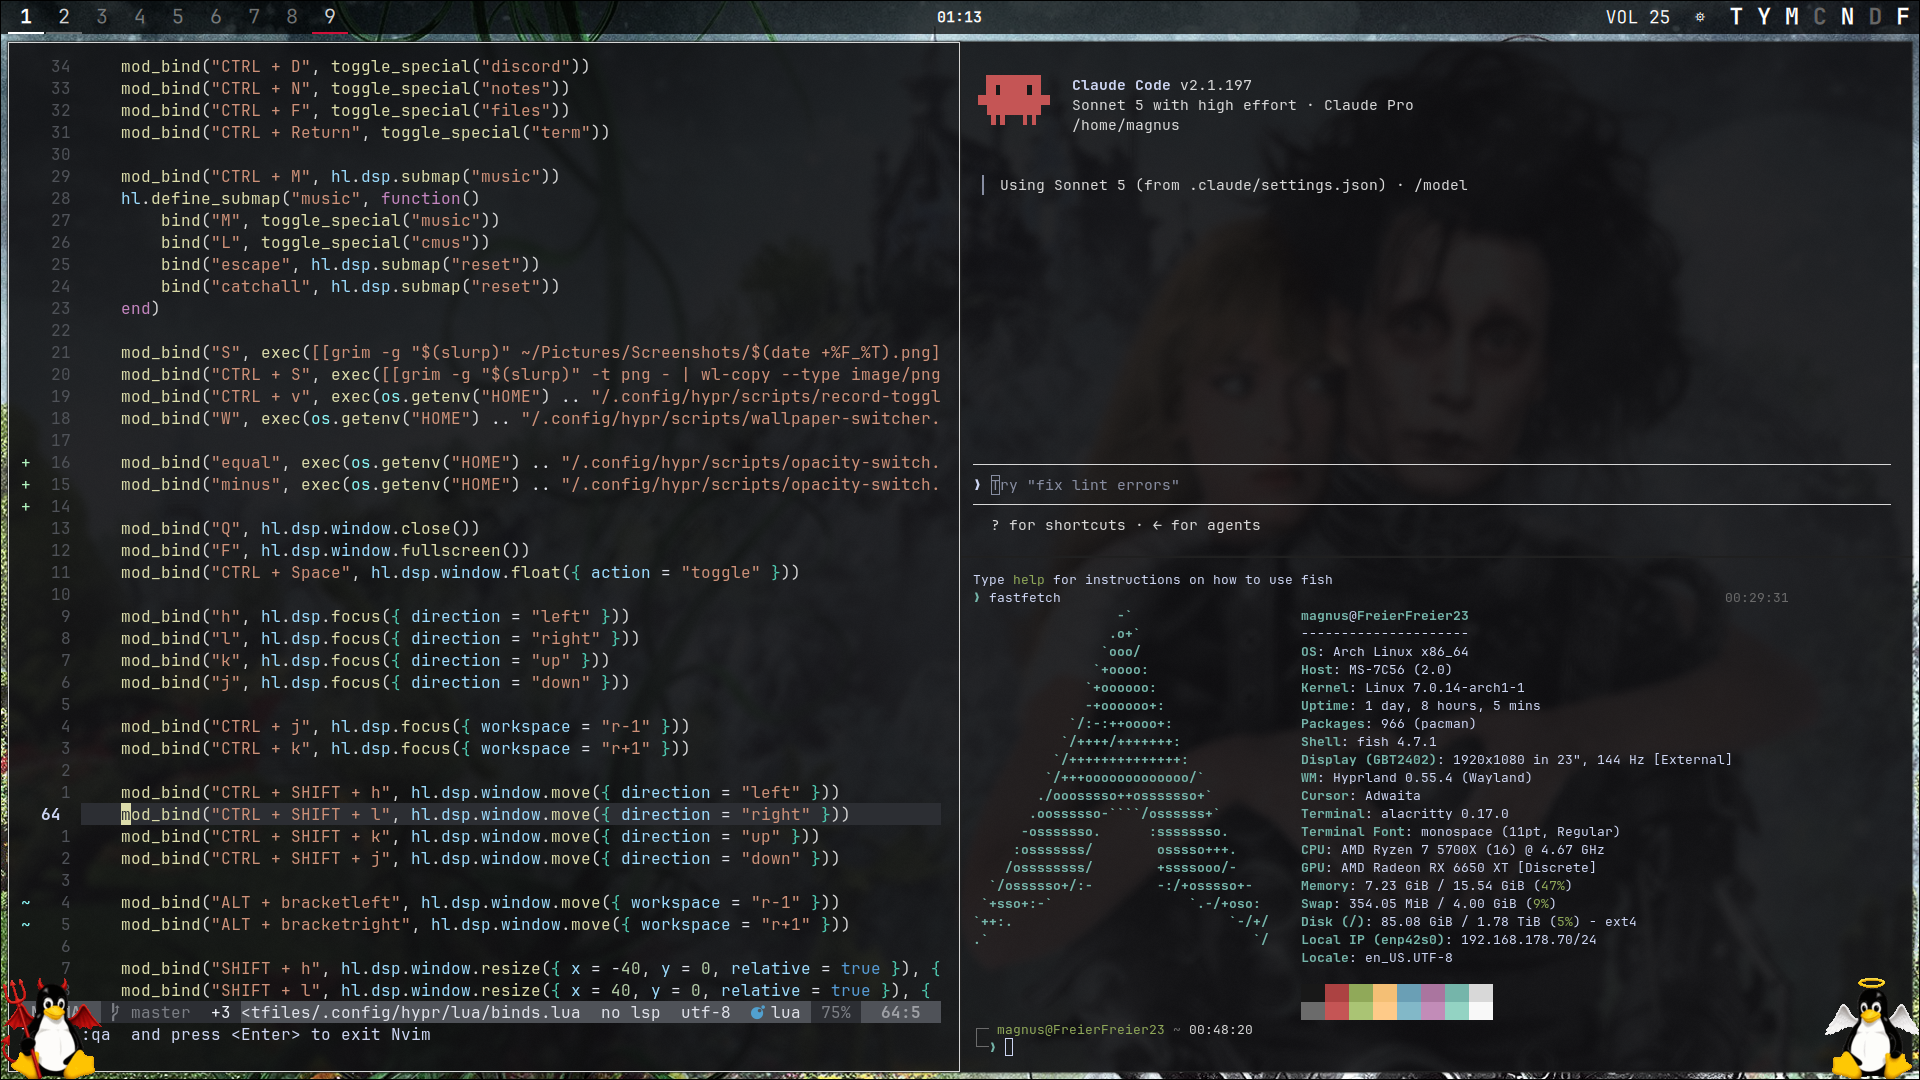Click "/model" in Claude Code notice

point(1441,185)
